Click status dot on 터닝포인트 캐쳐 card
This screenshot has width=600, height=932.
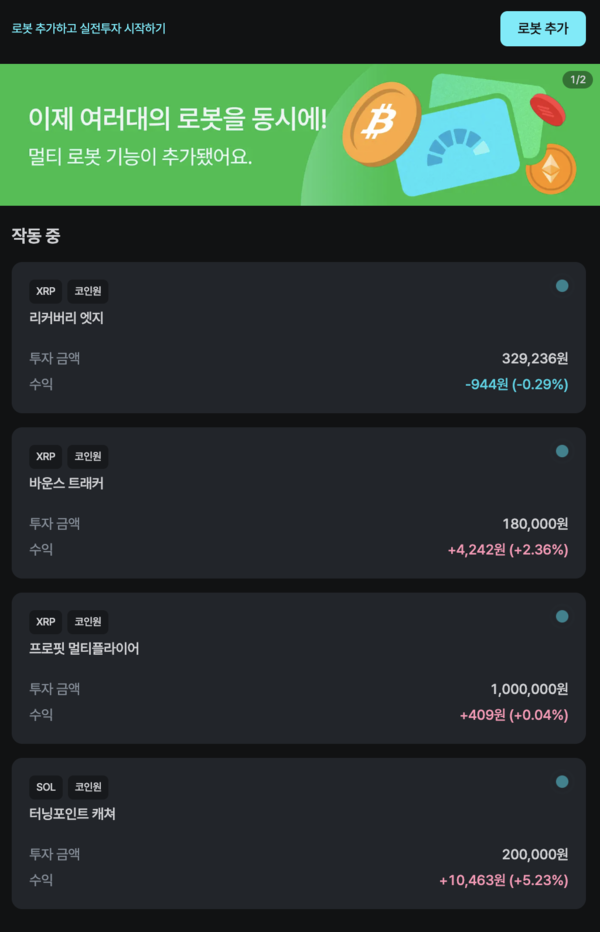(x=562, y=782)
